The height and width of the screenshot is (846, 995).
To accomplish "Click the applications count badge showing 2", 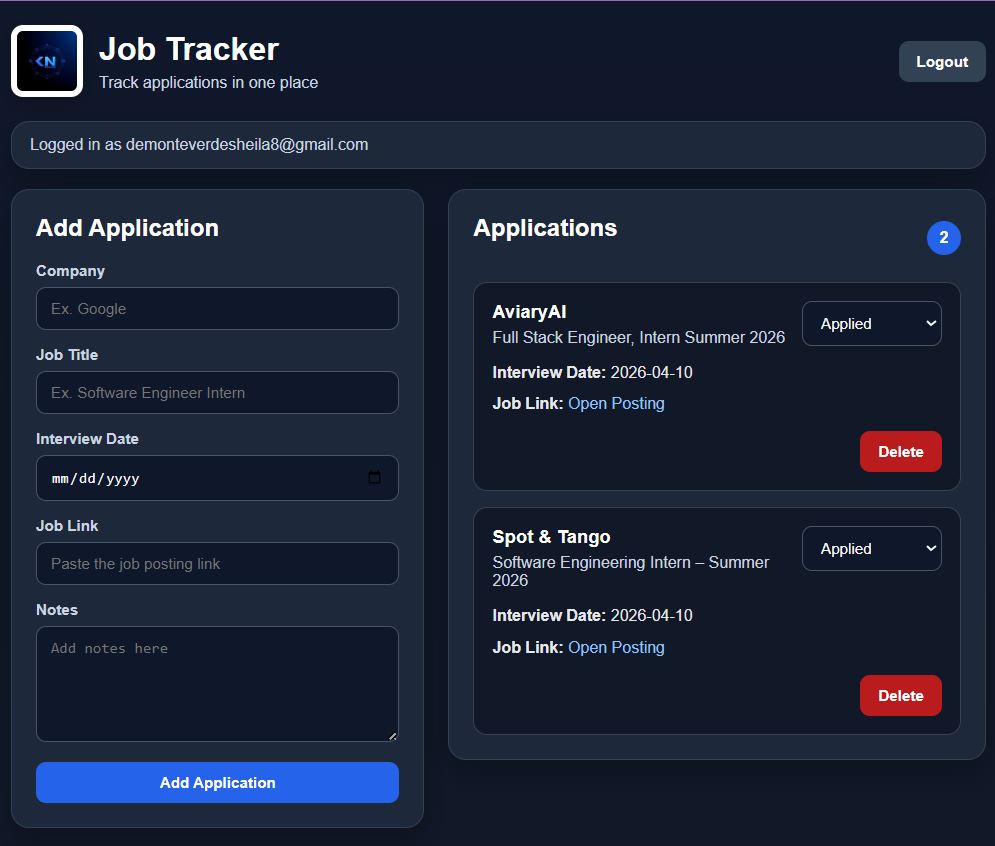I will (x=944, y=238).
